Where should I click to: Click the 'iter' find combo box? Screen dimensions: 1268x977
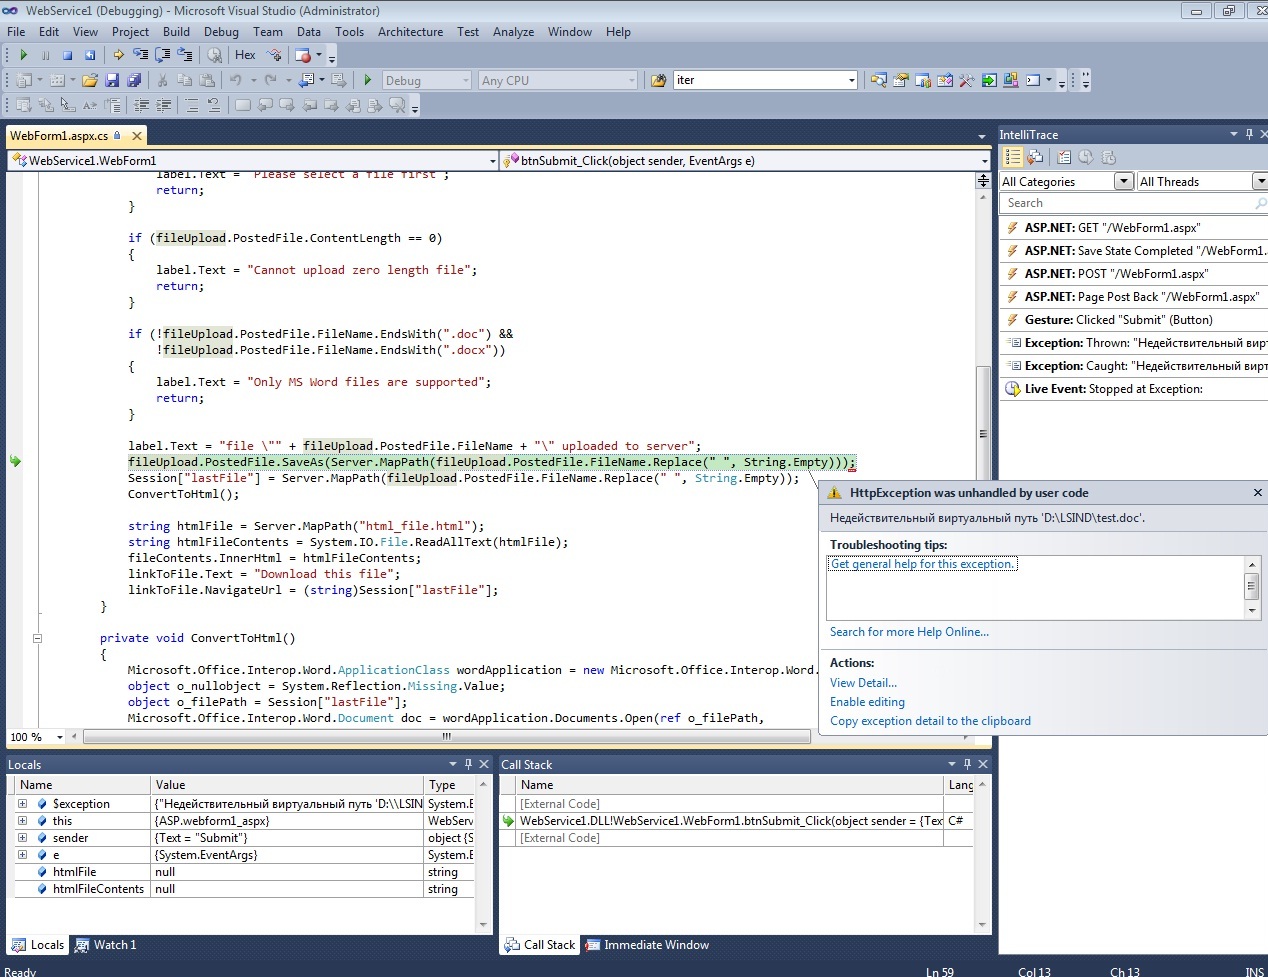[766, 80]
